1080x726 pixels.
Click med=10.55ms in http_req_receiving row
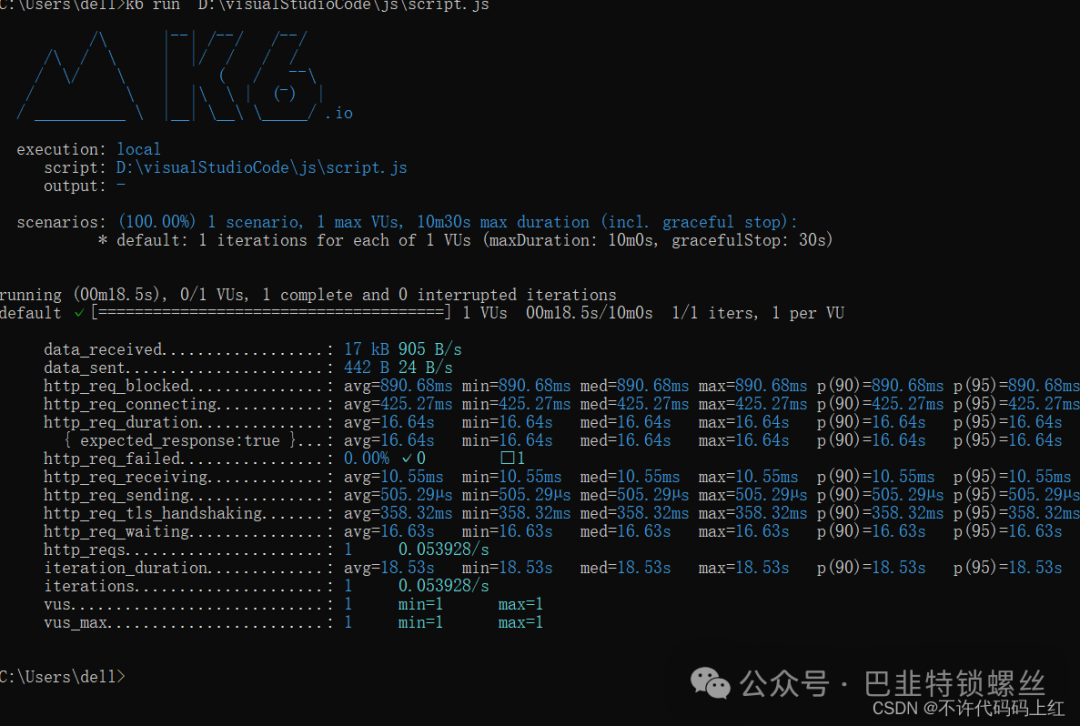[x=630, y=477]
